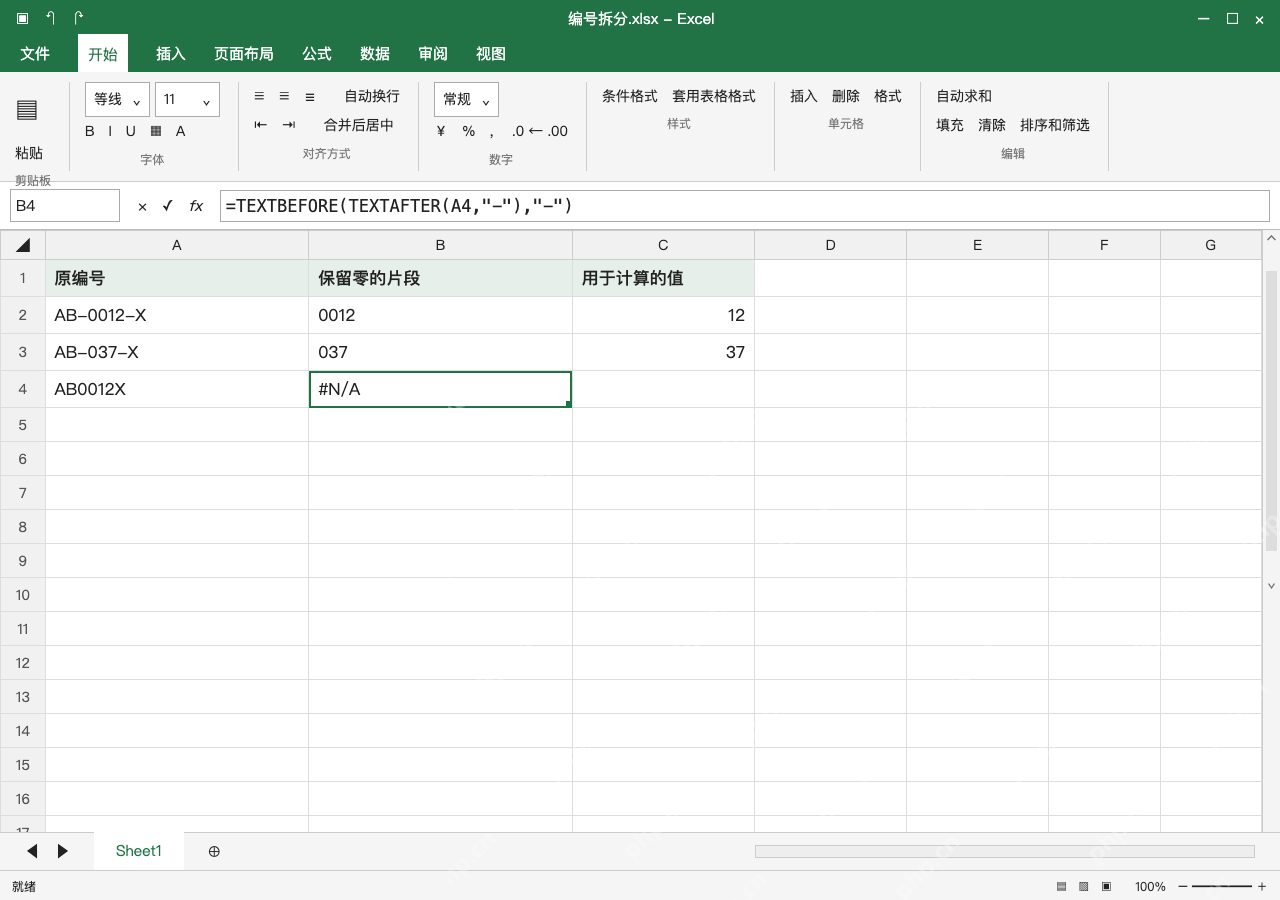Click the Name Box showing B4

click(65, 206)
